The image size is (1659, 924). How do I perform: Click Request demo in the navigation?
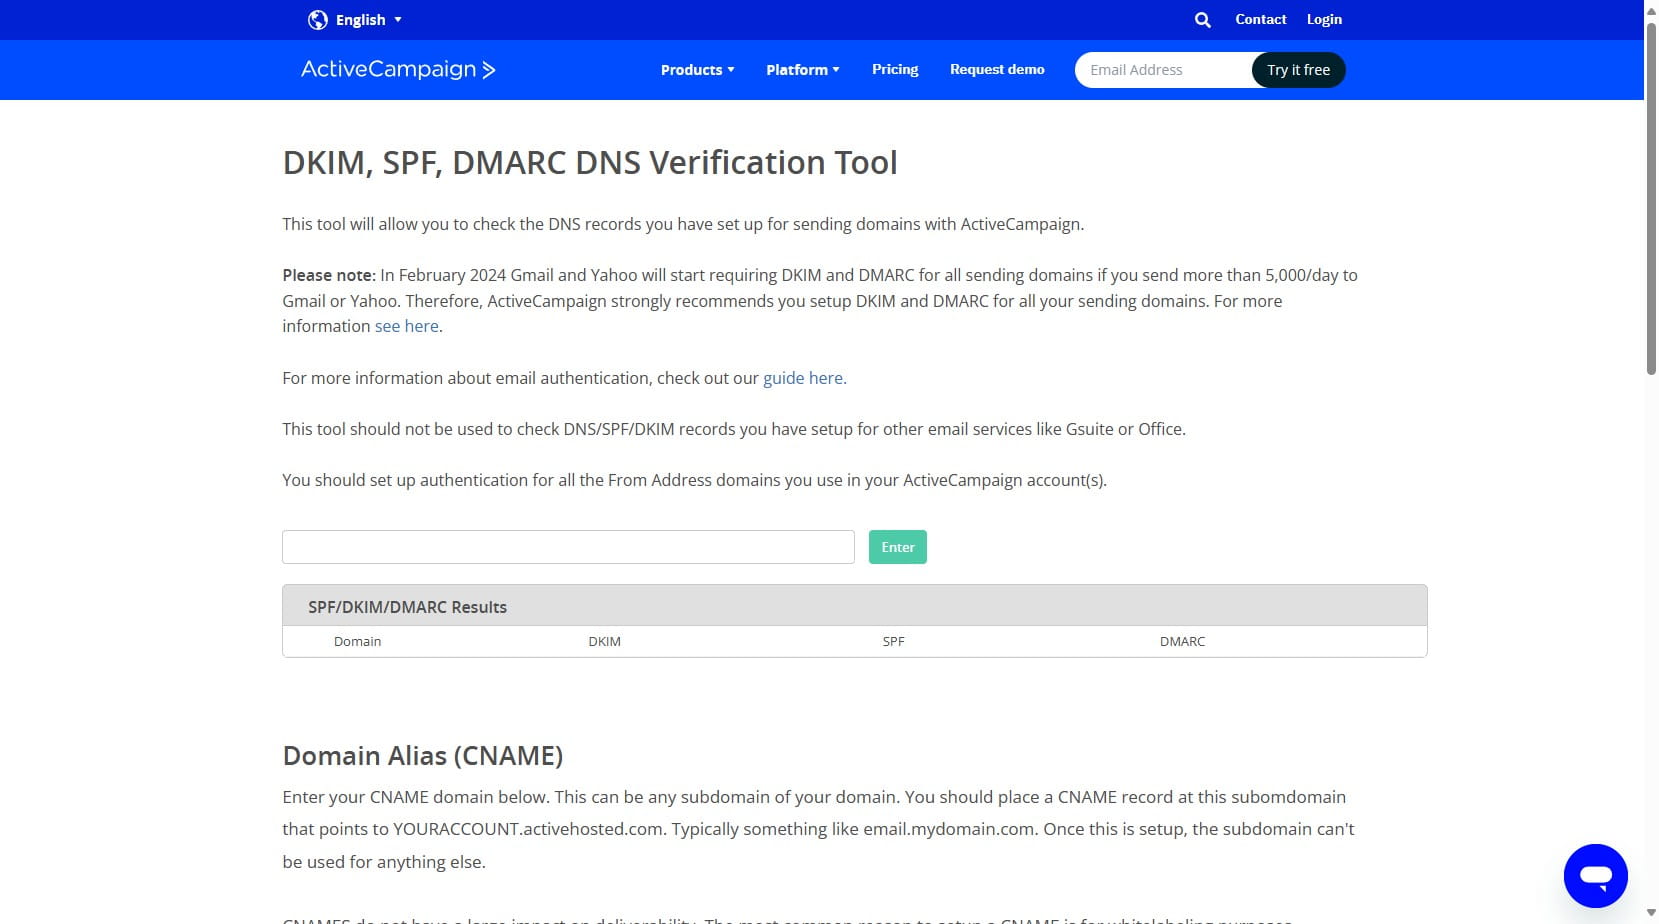click(x=996, y=69)
